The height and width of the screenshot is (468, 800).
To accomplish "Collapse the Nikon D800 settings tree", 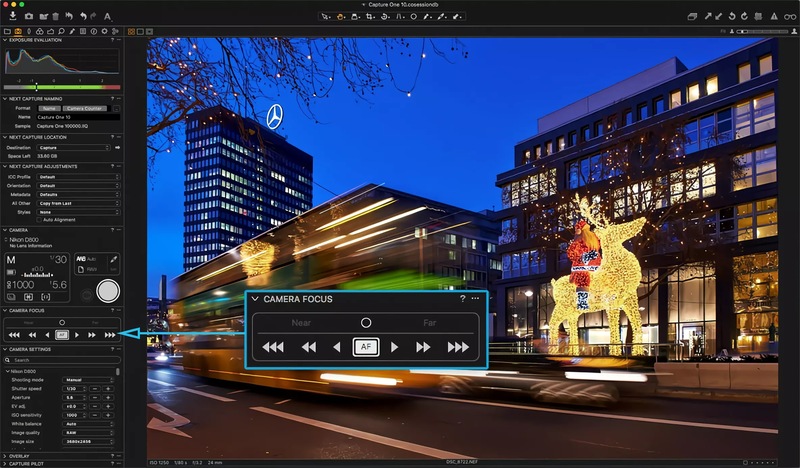I will click(x=8, y=371).
